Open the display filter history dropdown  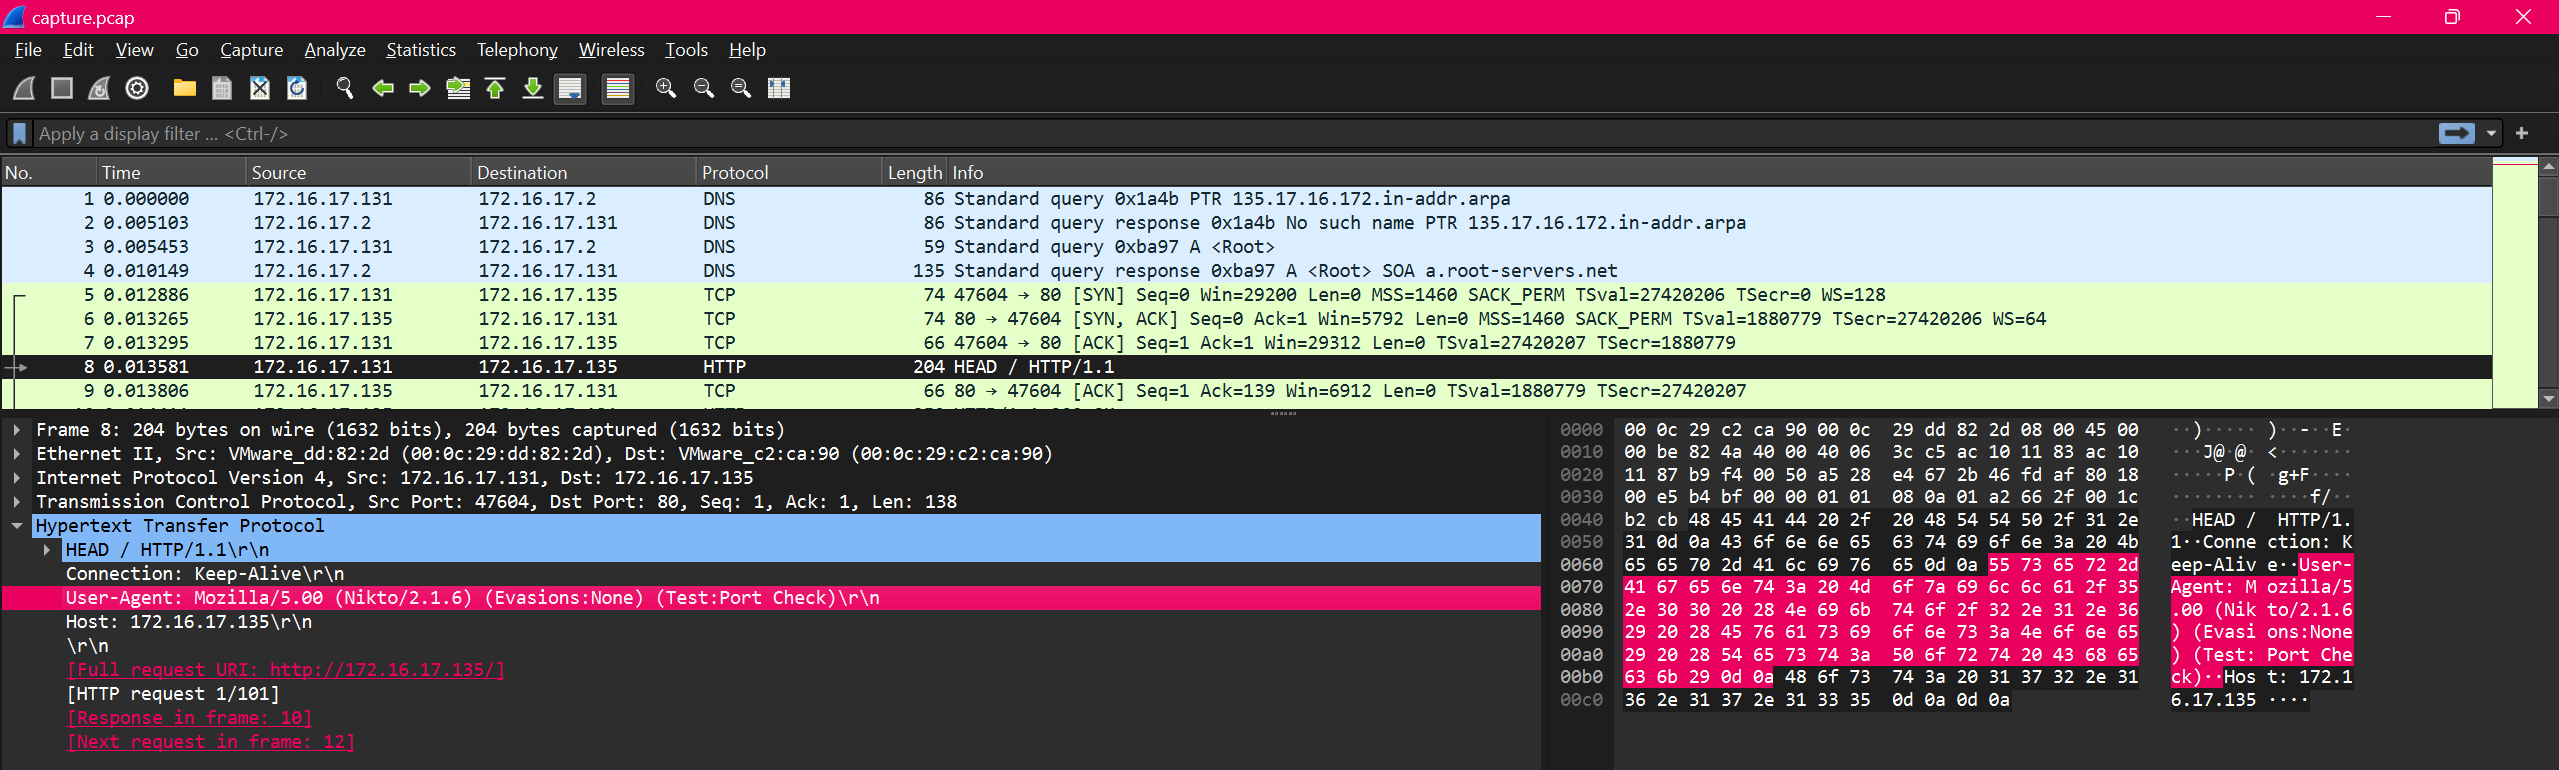pyautogui.click(x=2491, y=133)
